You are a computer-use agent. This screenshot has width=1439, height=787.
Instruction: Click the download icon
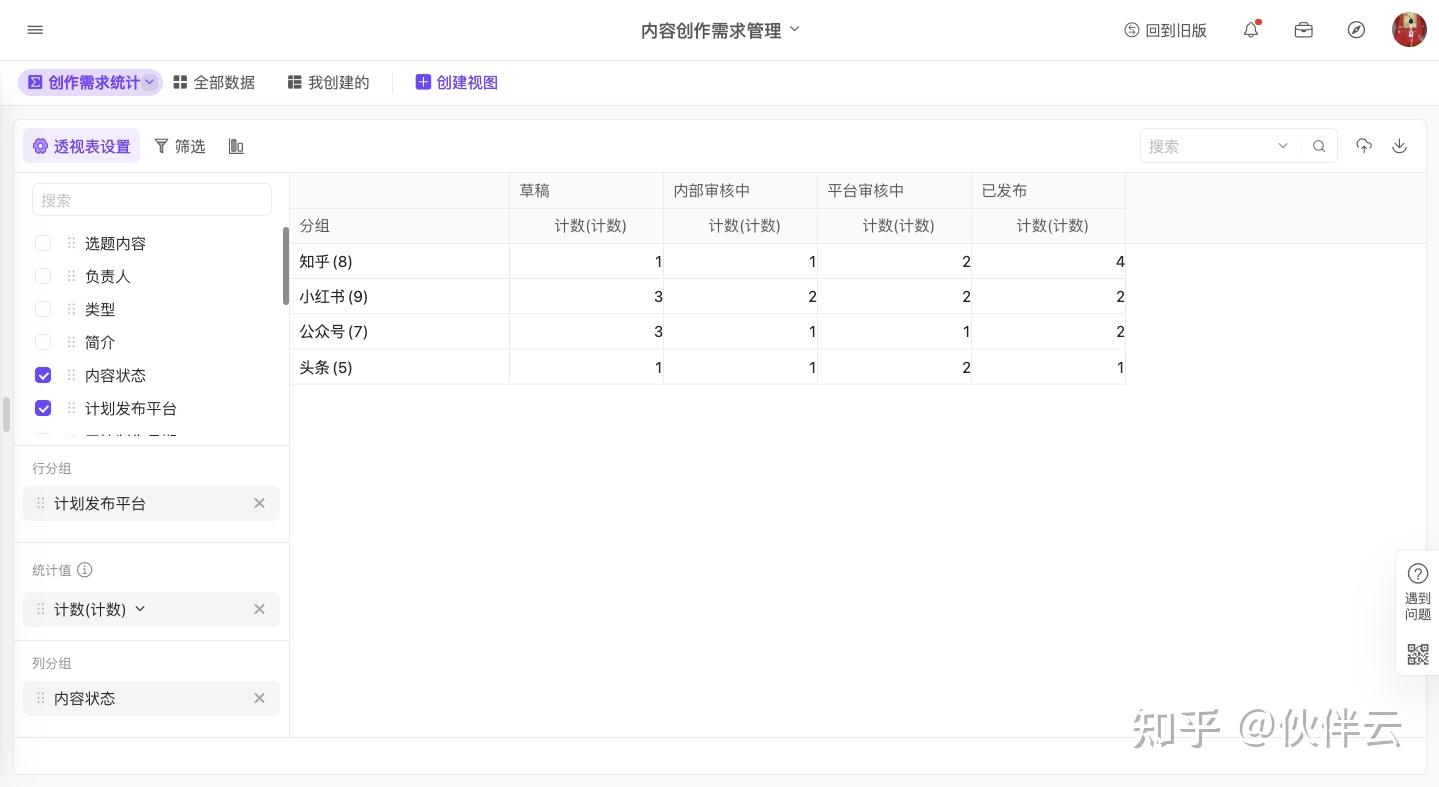pos(1400,146)
